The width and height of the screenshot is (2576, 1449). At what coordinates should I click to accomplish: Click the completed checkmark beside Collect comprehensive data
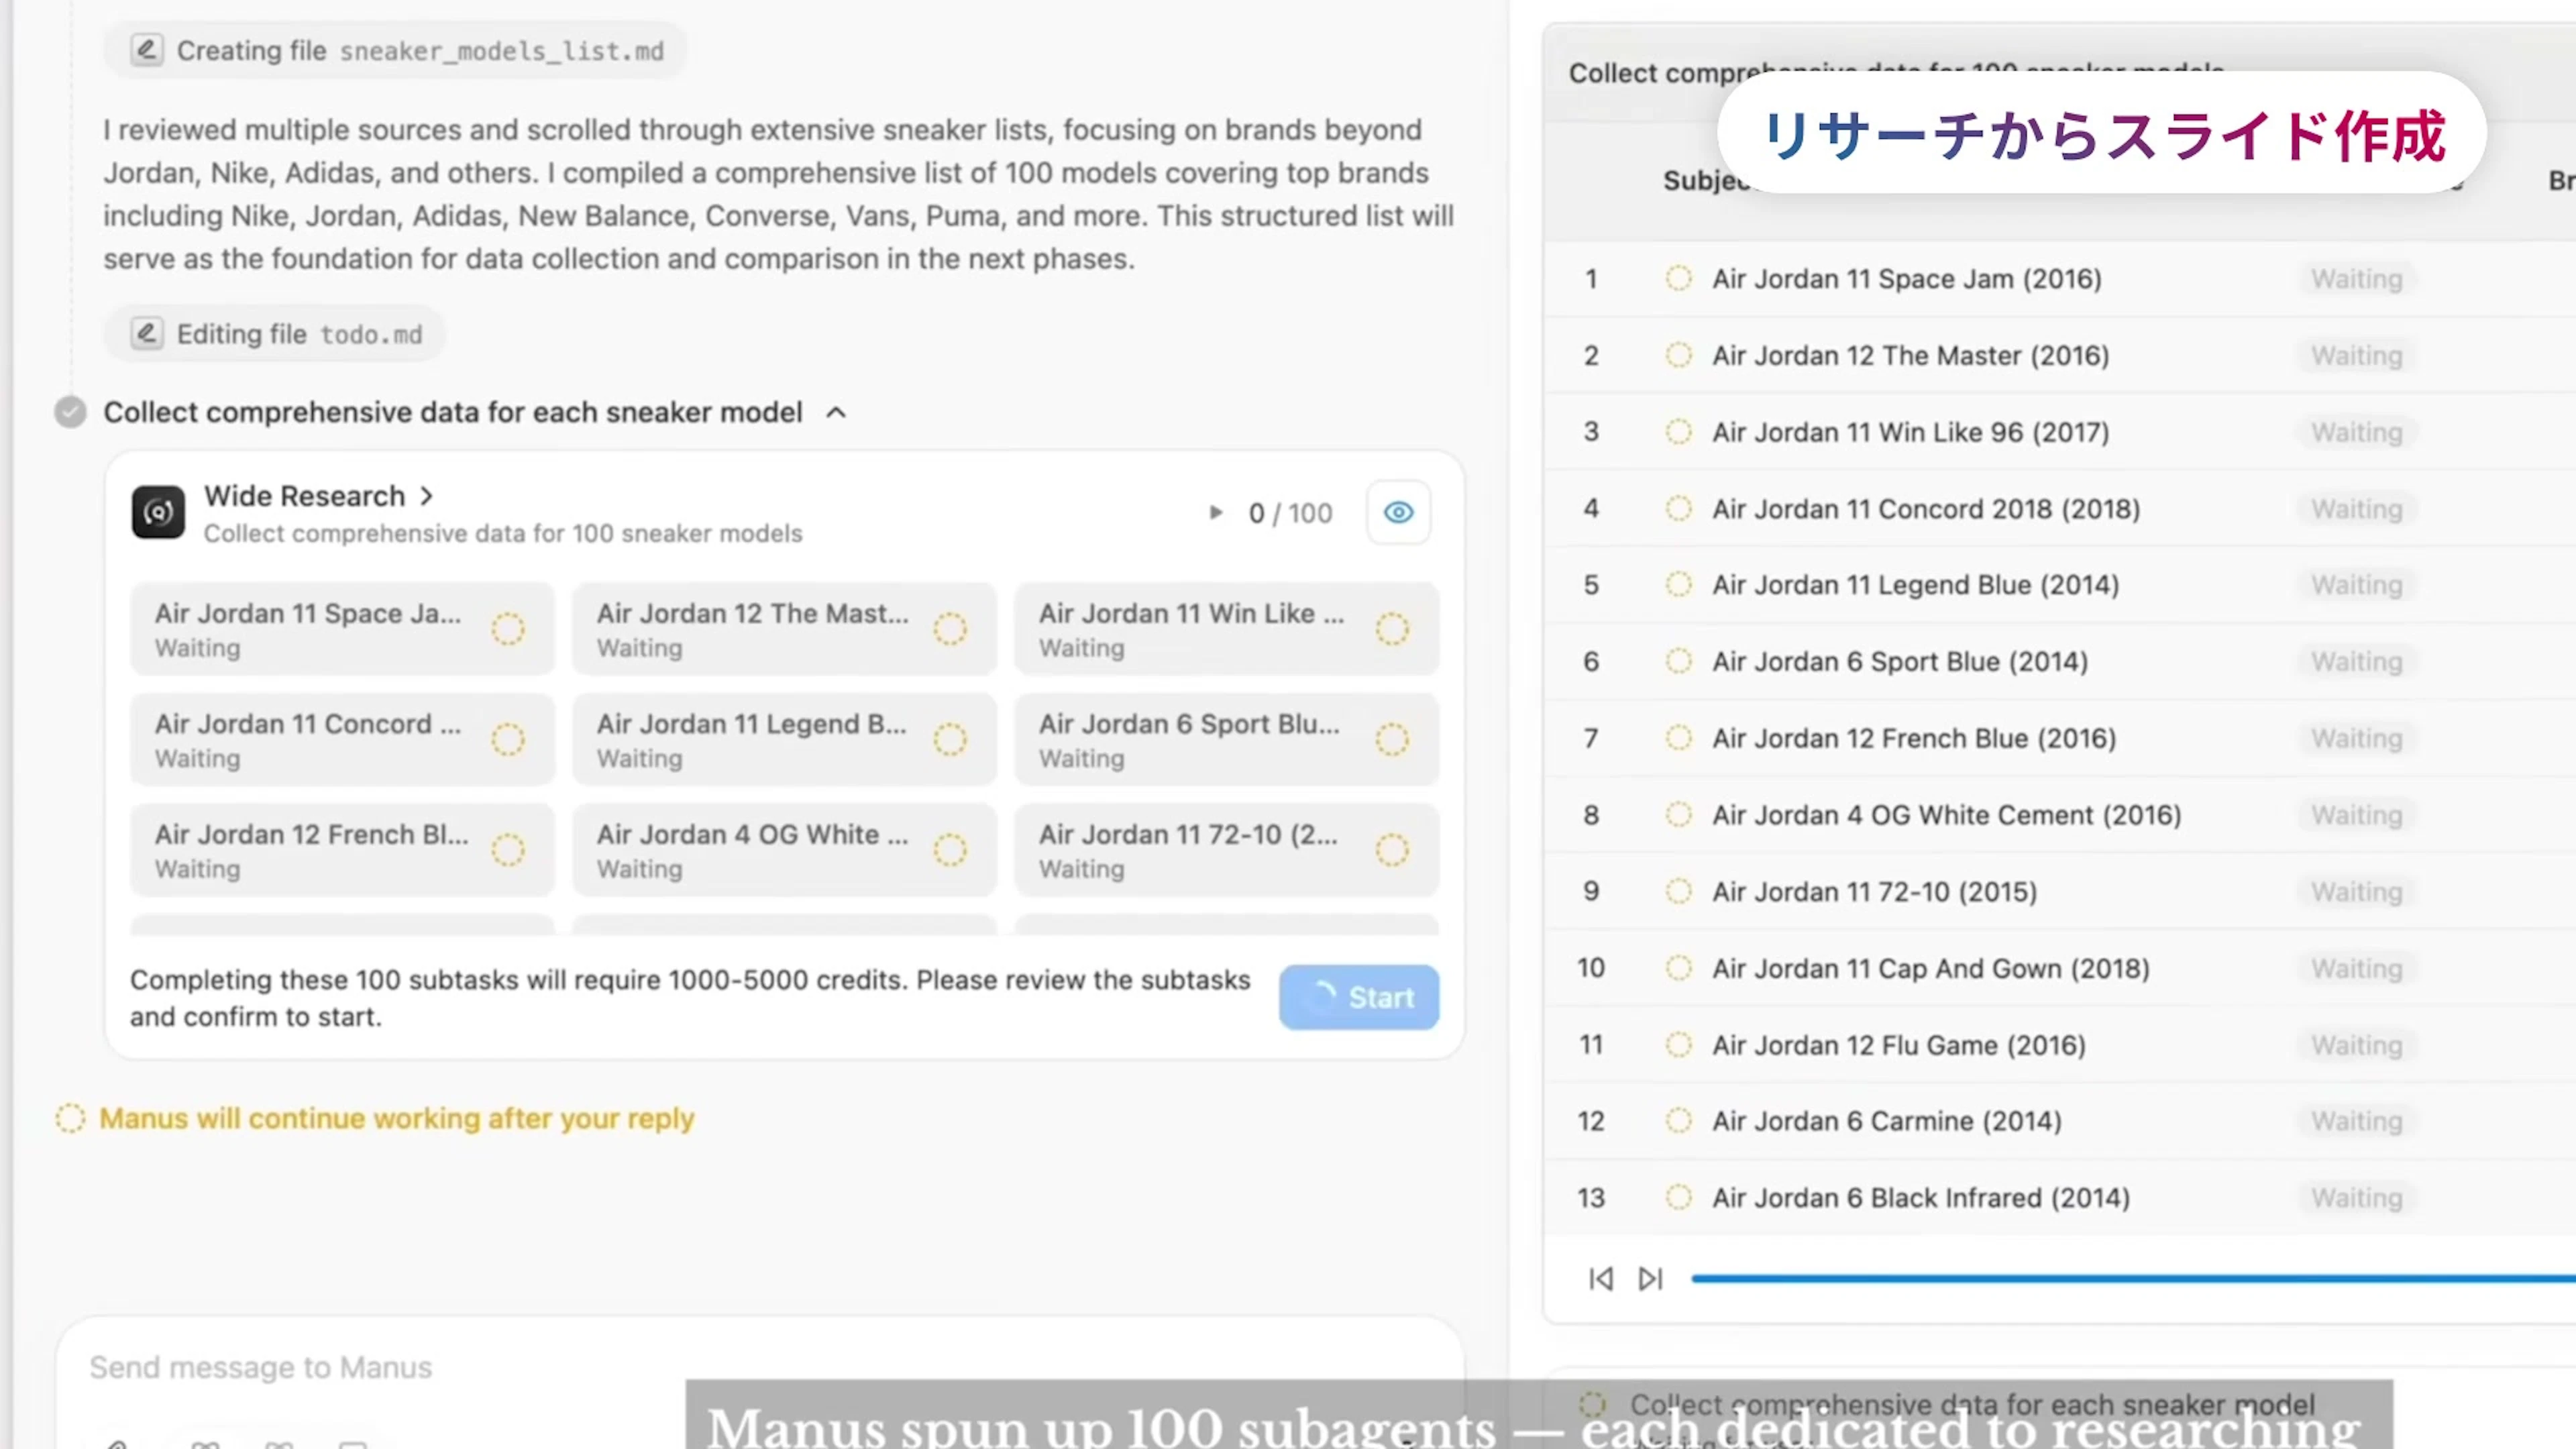point(70,412)
